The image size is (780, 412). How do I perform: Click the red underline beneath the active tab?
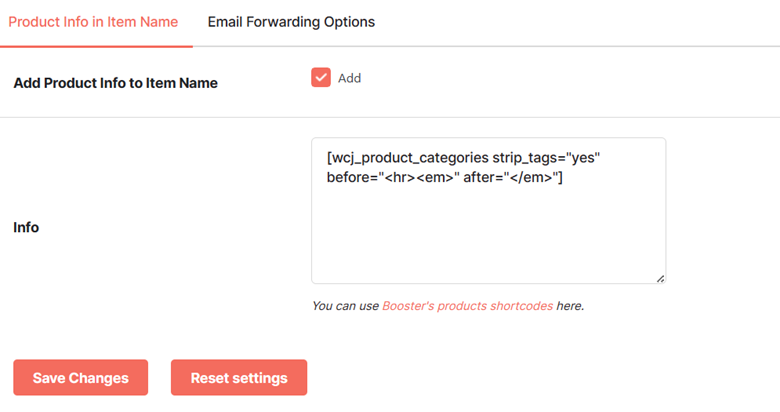97,46
